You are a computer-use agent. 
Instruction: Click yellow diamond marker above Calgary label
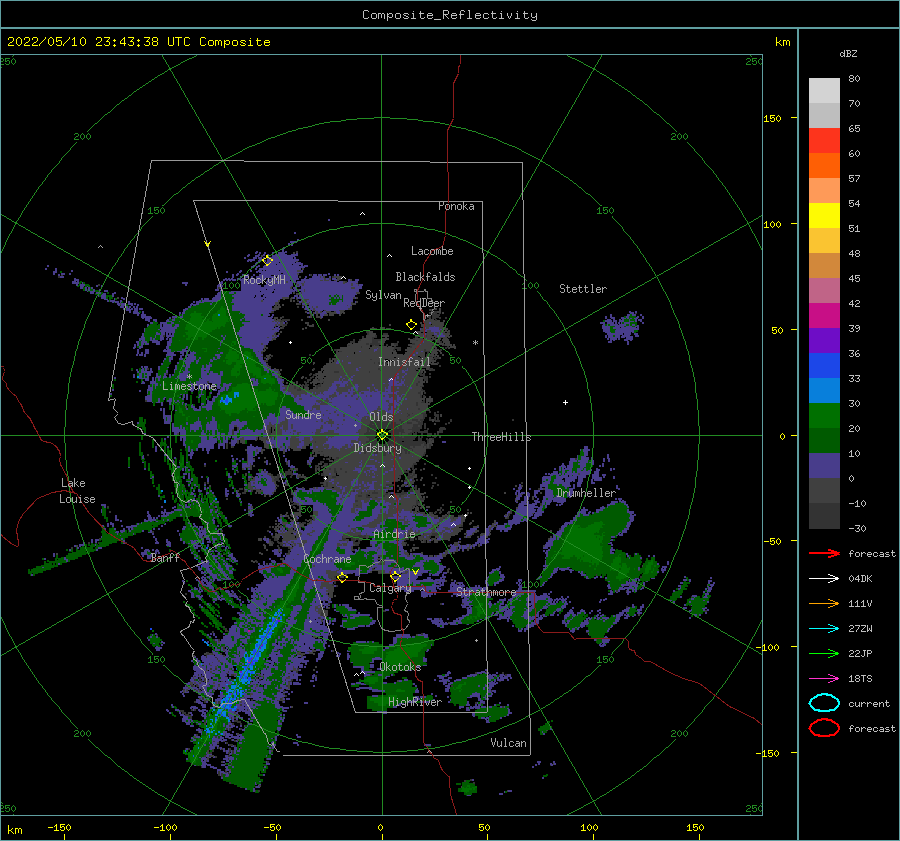click(x=395, y=576)
